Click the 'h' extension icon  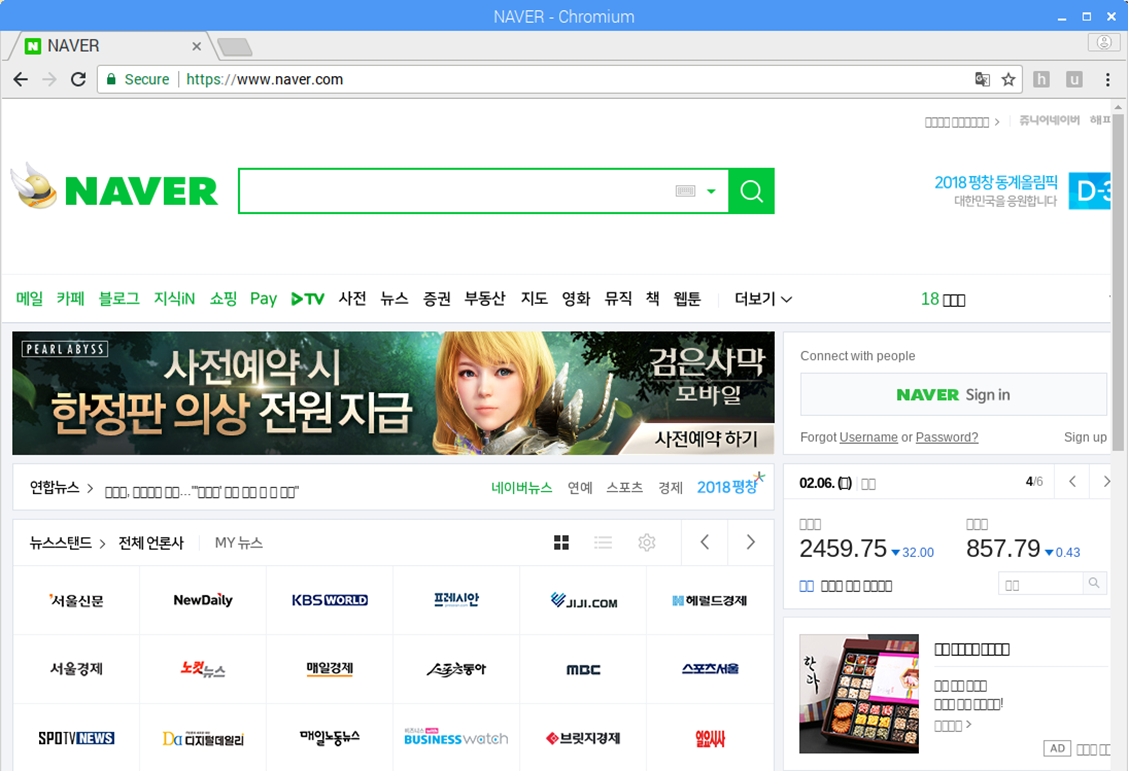point(1041,79)
